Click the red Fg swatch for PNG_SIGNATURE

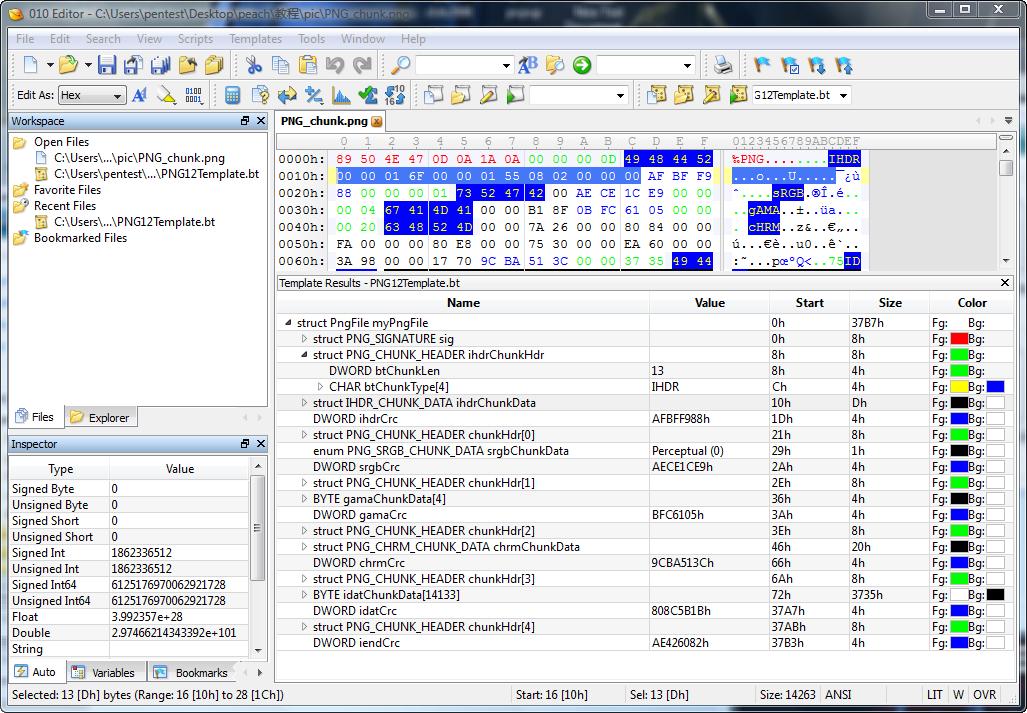pos(958,339)
